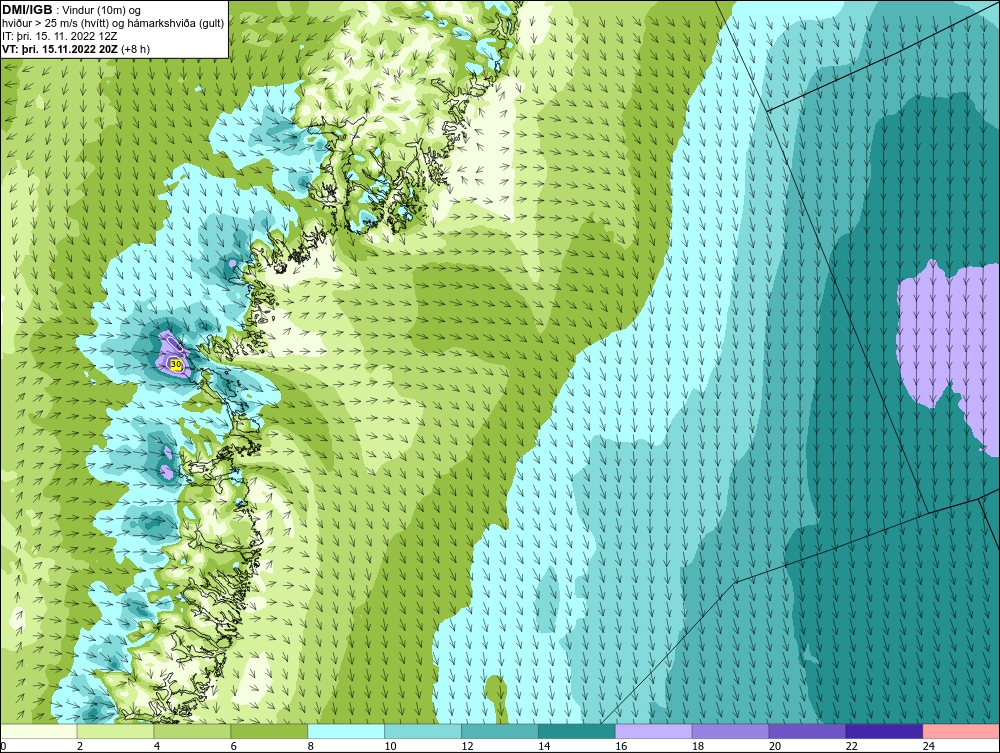Image resolution: width=1000 pixels, height=753 pixels.
Task: Click the legend scale label '22'
Action: (x=851, y=746)
